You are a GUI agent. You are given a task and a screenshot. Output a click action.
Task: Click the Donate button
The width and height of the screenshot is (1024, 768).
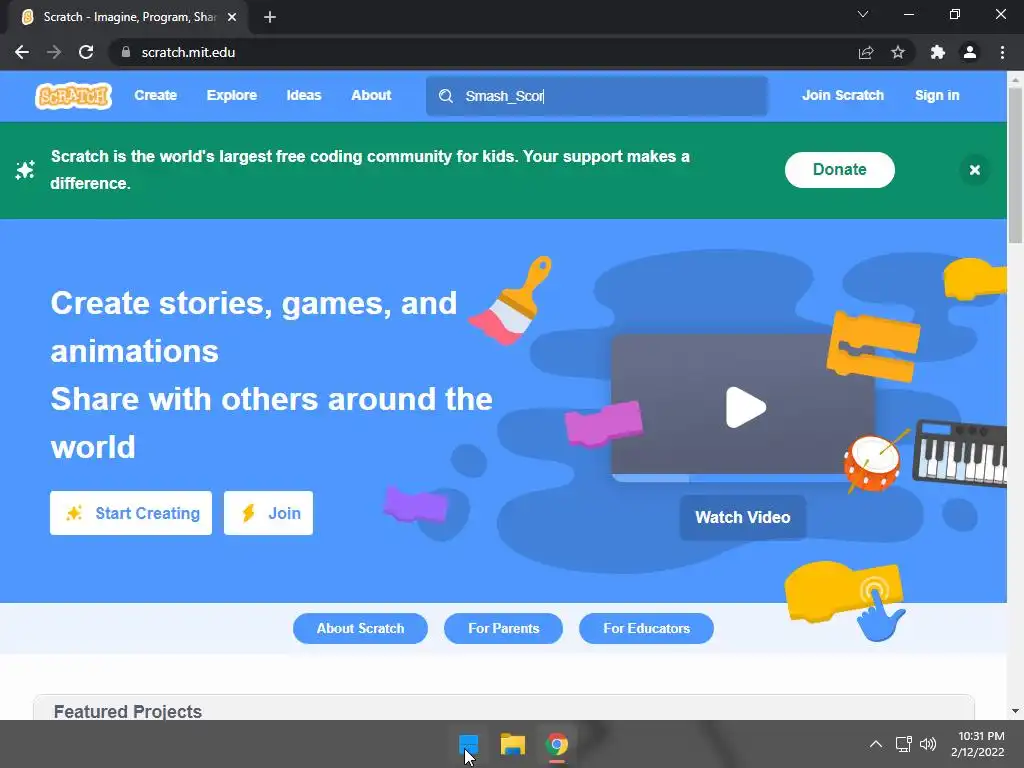point(840,170)
